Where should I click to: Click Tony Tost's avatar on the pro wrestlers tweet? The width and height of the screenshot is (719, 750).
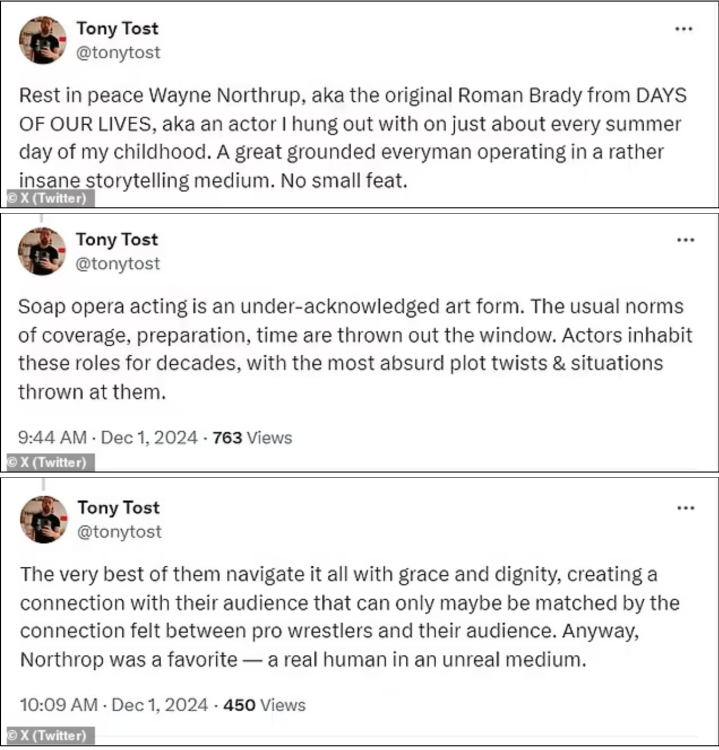pyautogui.click(x=43, y=519)
